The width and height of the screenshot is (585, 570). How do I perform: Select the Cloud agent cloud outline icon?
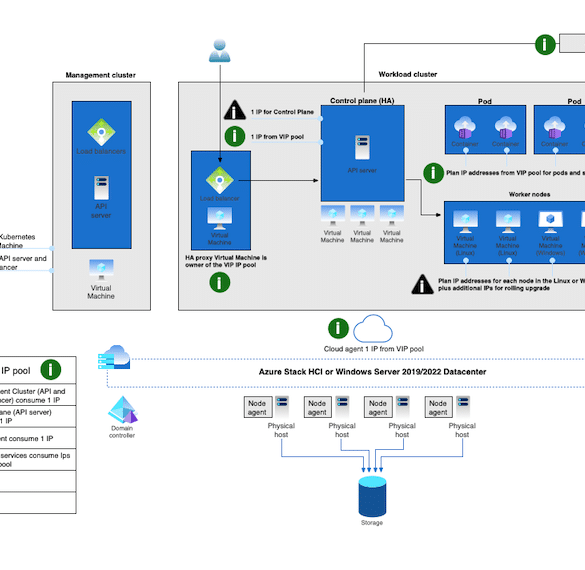pos(373,329)
